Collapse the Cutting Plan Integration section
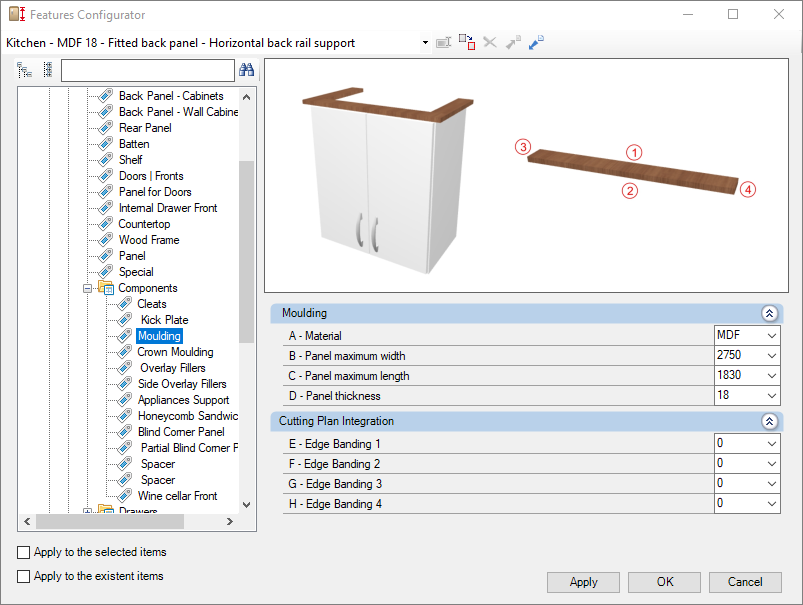Image resolution: width=803 pixels, height=605 pixels. coord(769,422)
